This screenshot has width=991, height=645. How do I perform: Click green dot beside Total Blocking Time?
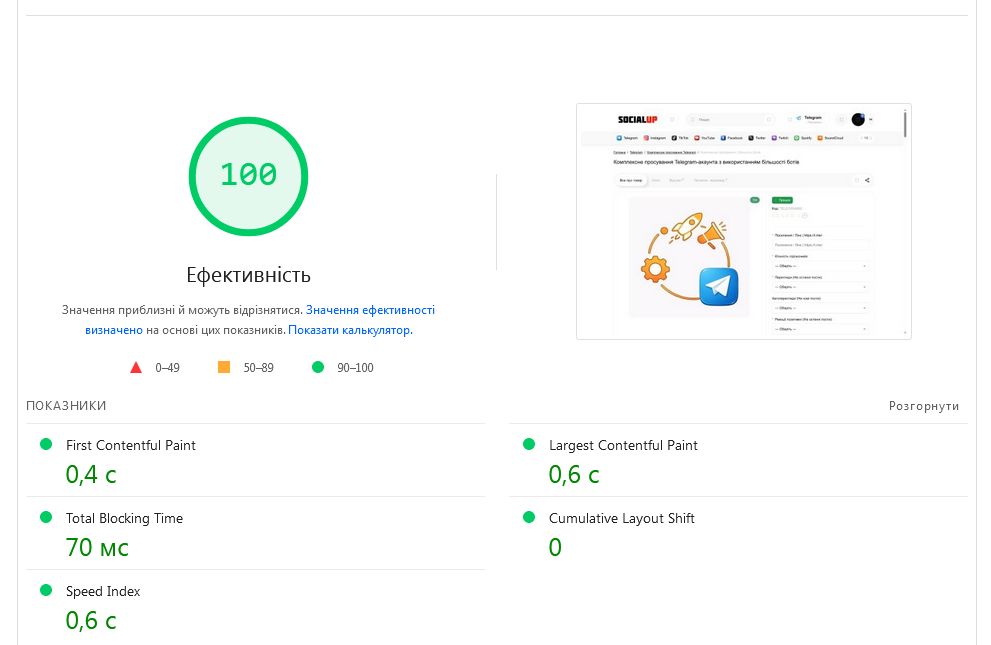pos(45,517)
